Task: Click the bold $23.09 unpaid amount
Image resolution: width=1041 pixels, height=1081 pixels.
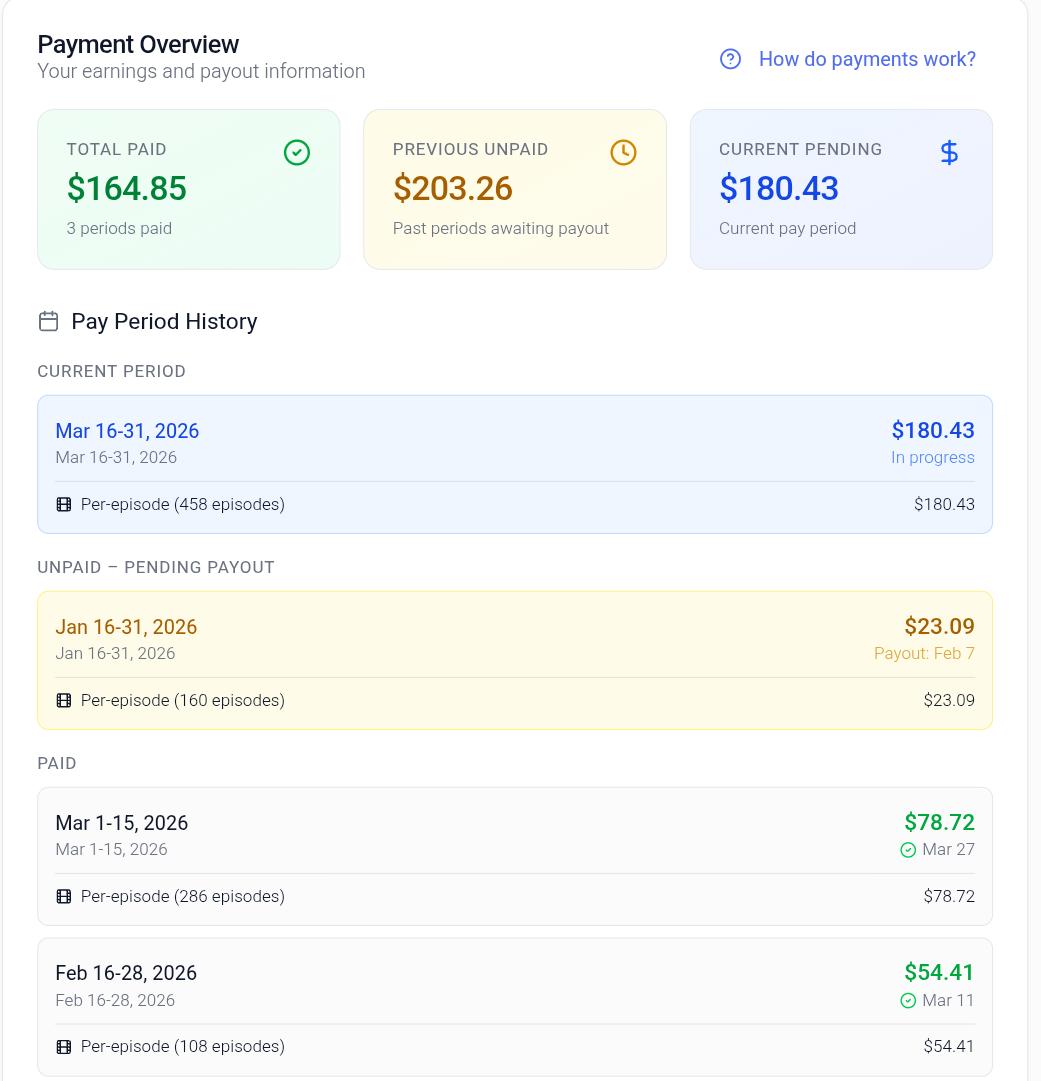Action: (x=939, y=626)
